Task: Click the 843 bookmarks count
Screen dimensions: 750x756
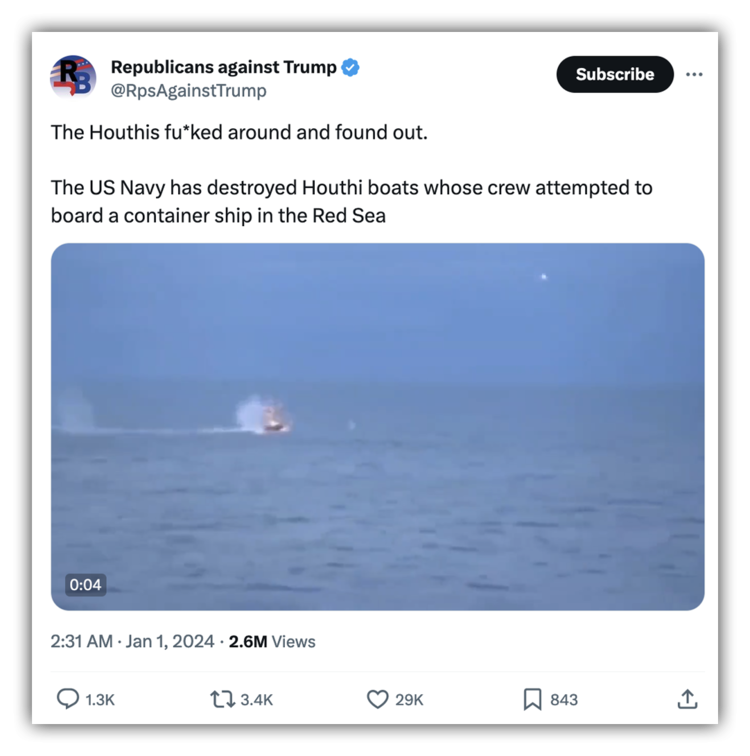Action: pos(564,700)
